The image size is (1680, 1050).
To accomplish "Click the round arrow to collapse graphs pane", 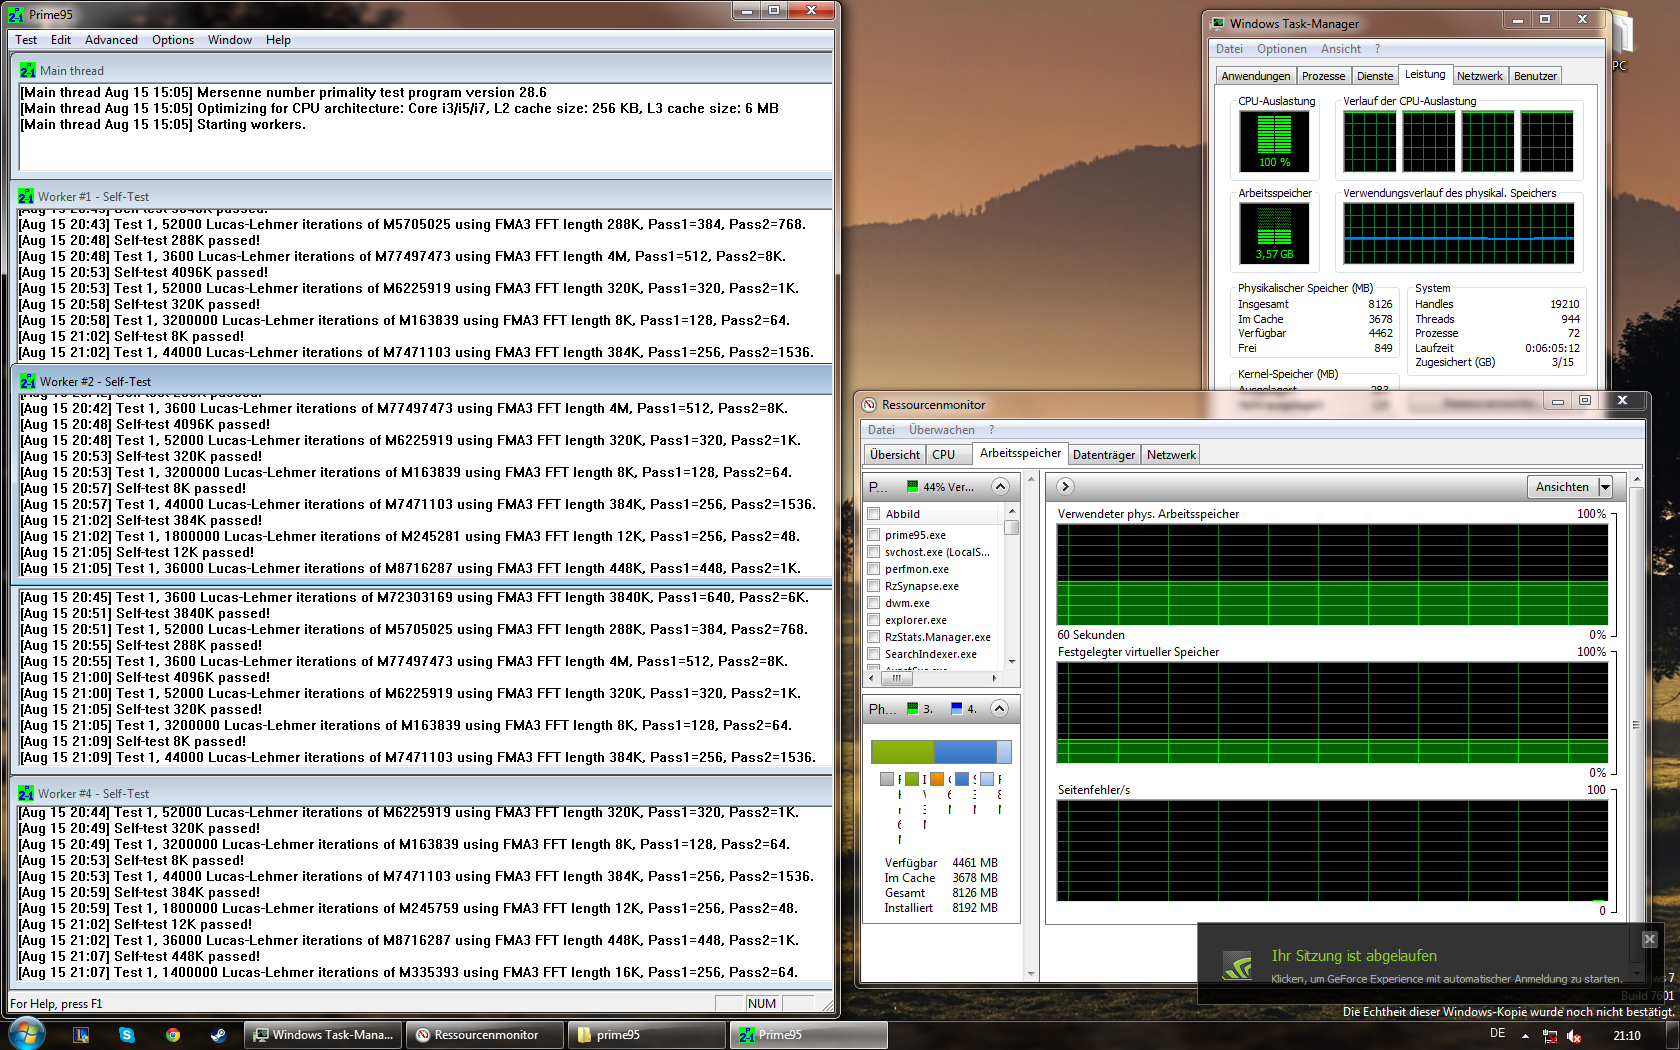I will [x=1065, y=487].
